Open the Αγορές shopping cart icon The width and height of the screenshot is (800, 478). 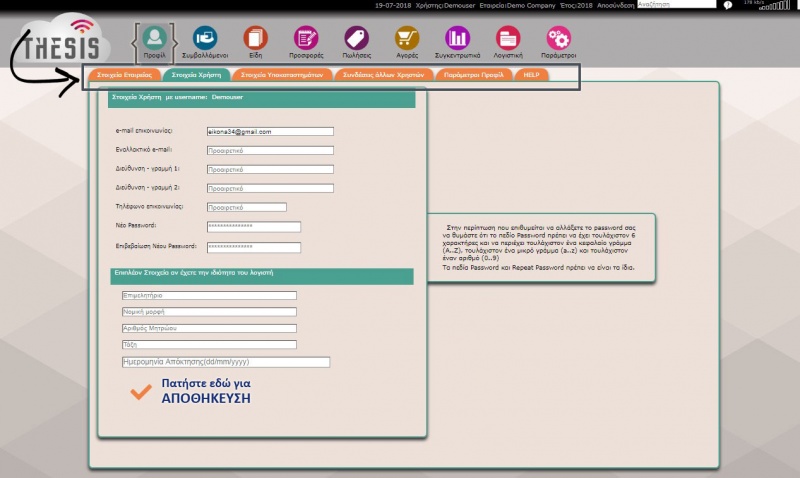(407, 39)
